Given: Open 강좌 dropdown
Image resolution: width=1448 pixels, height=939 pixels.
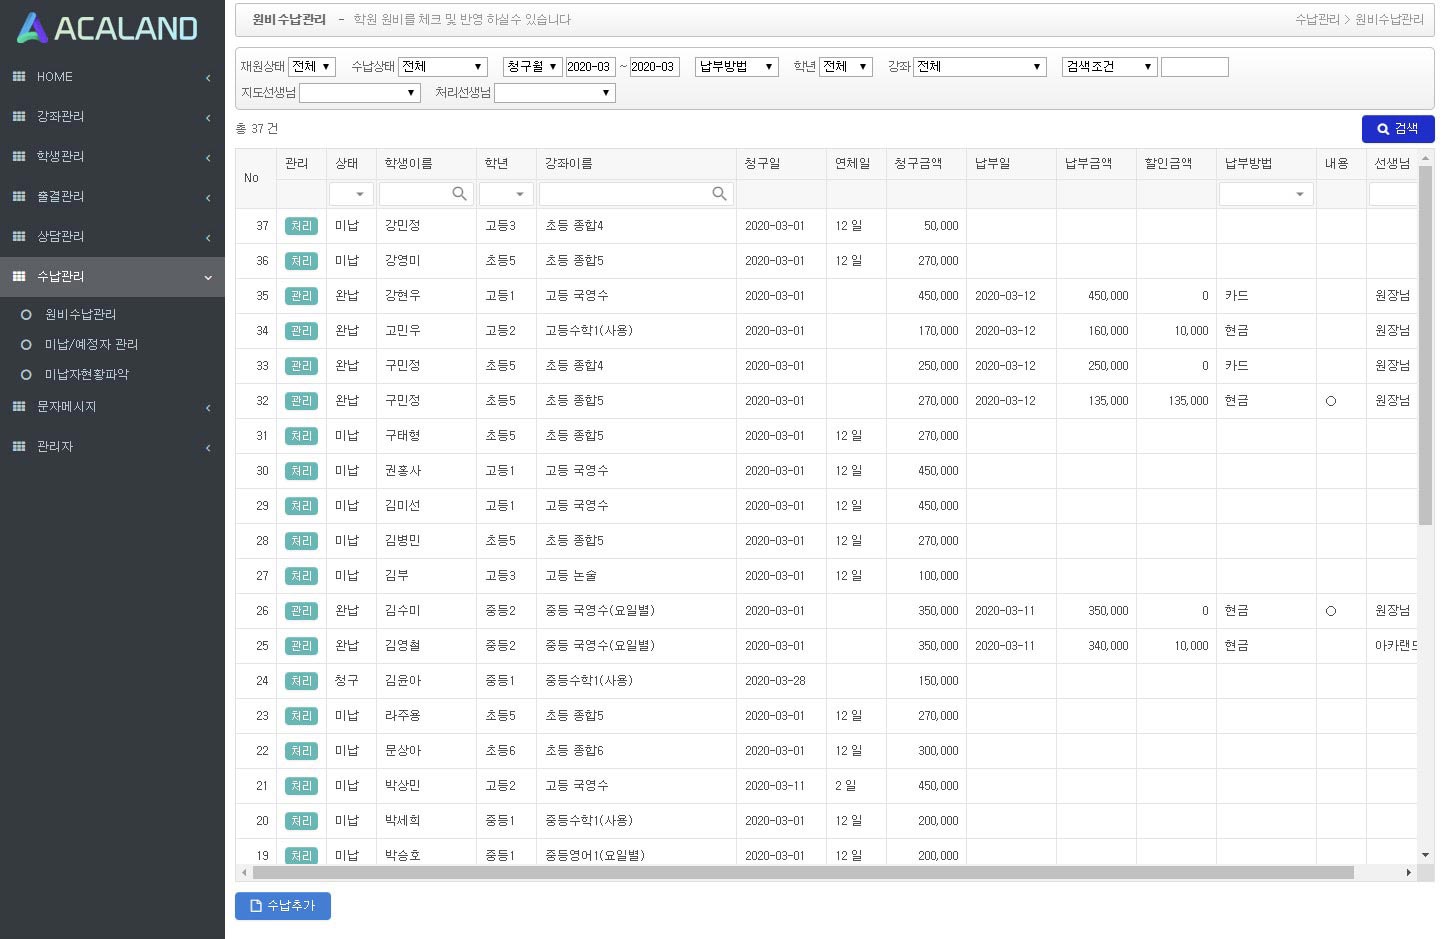Looking at the screenshot, I should pos(980,67).
